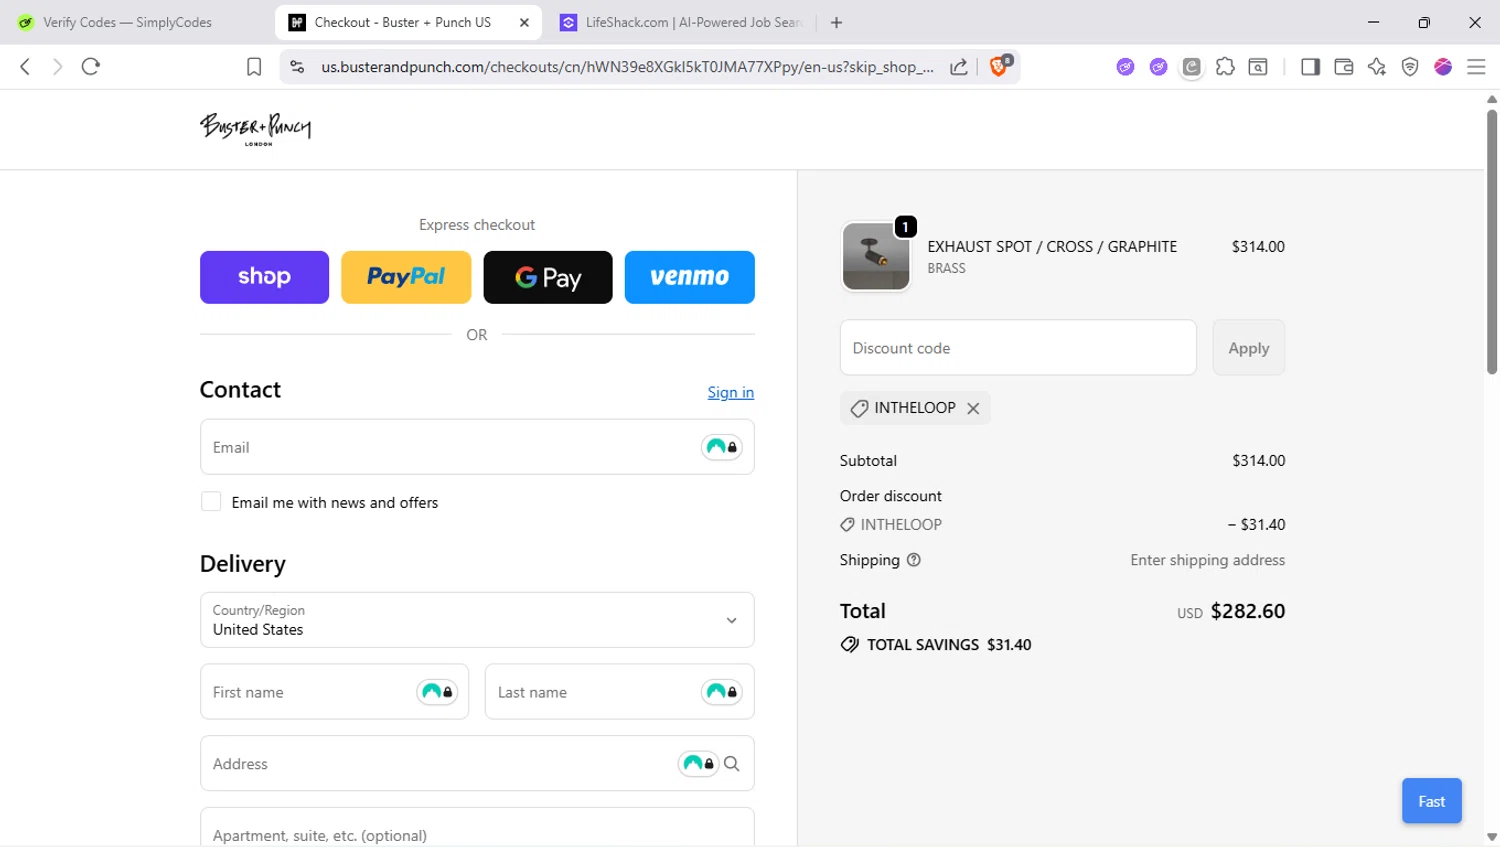This screenshot has width=1500, height=847.
Task: Open the Brave Wallet icon
Action: tap(1343, 67)
